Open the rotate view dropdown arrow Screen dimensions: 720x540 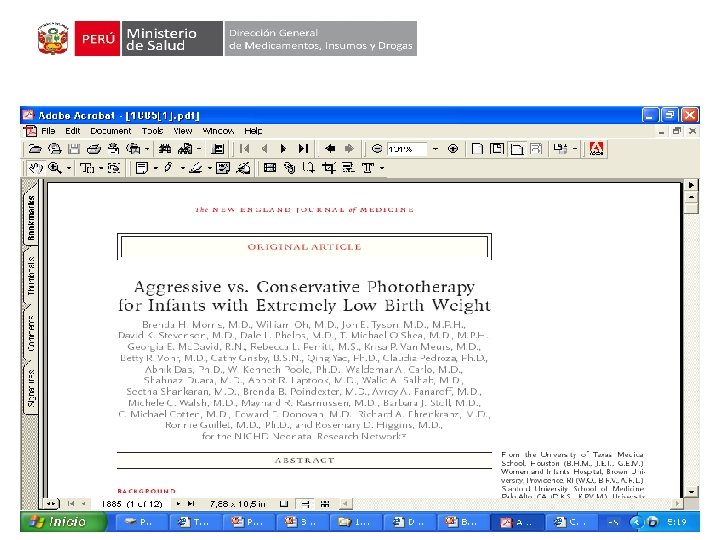click(574, 149)
